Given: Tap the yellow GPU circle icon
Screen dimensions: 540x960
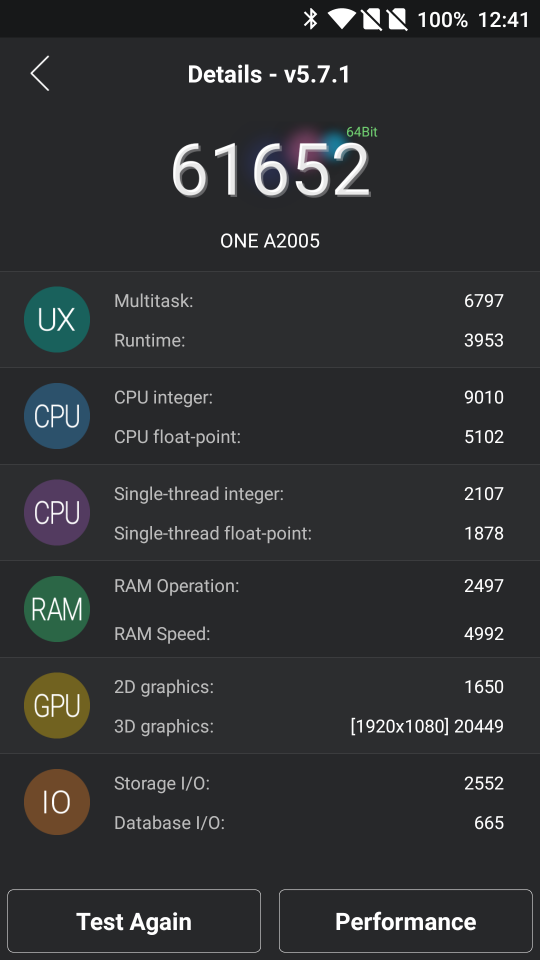Looking at the screenshot, I should point(57,705).
